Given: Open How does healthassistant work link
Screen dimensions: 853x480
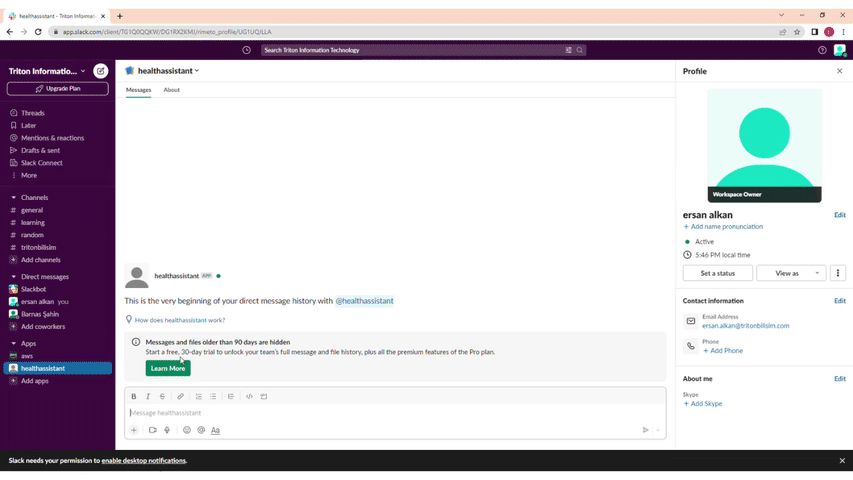Looking at the screenshot, I should (180, 320).
